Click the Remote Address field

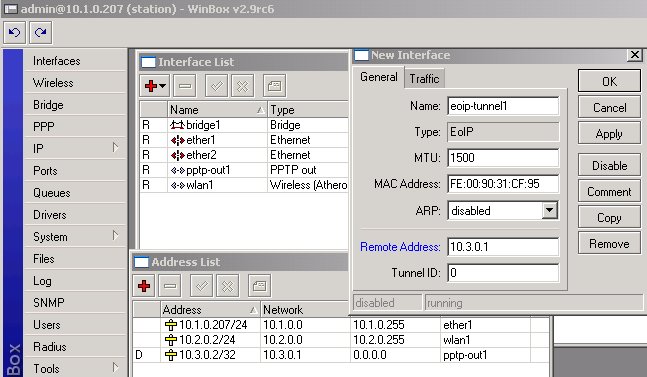click(x=503, y=247)
